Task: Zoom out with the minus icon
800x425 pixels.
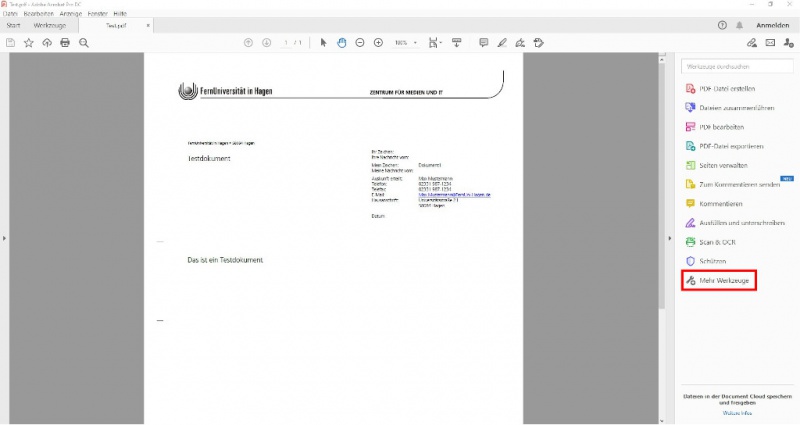Action: (360, 43)
